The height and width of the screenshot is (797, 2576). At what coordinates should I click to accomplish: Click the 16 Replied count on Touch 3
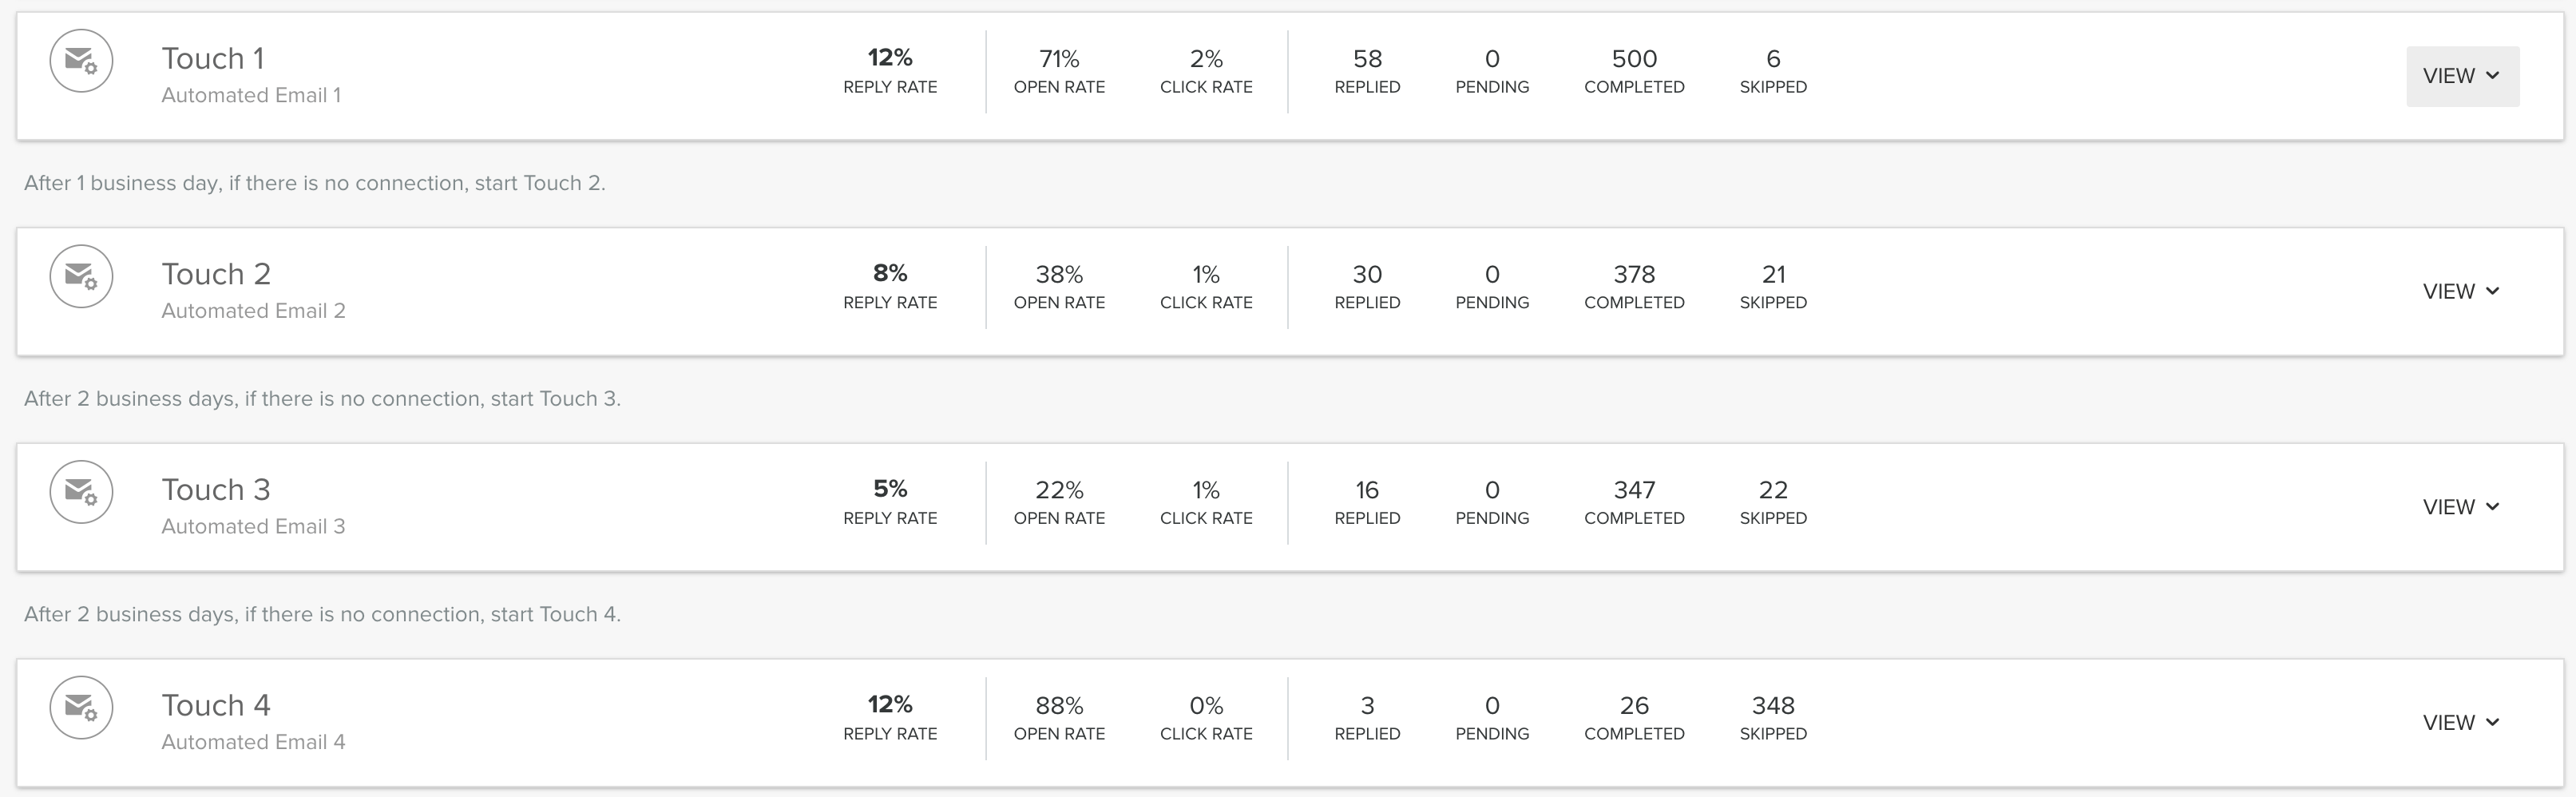click(1367, 490)
